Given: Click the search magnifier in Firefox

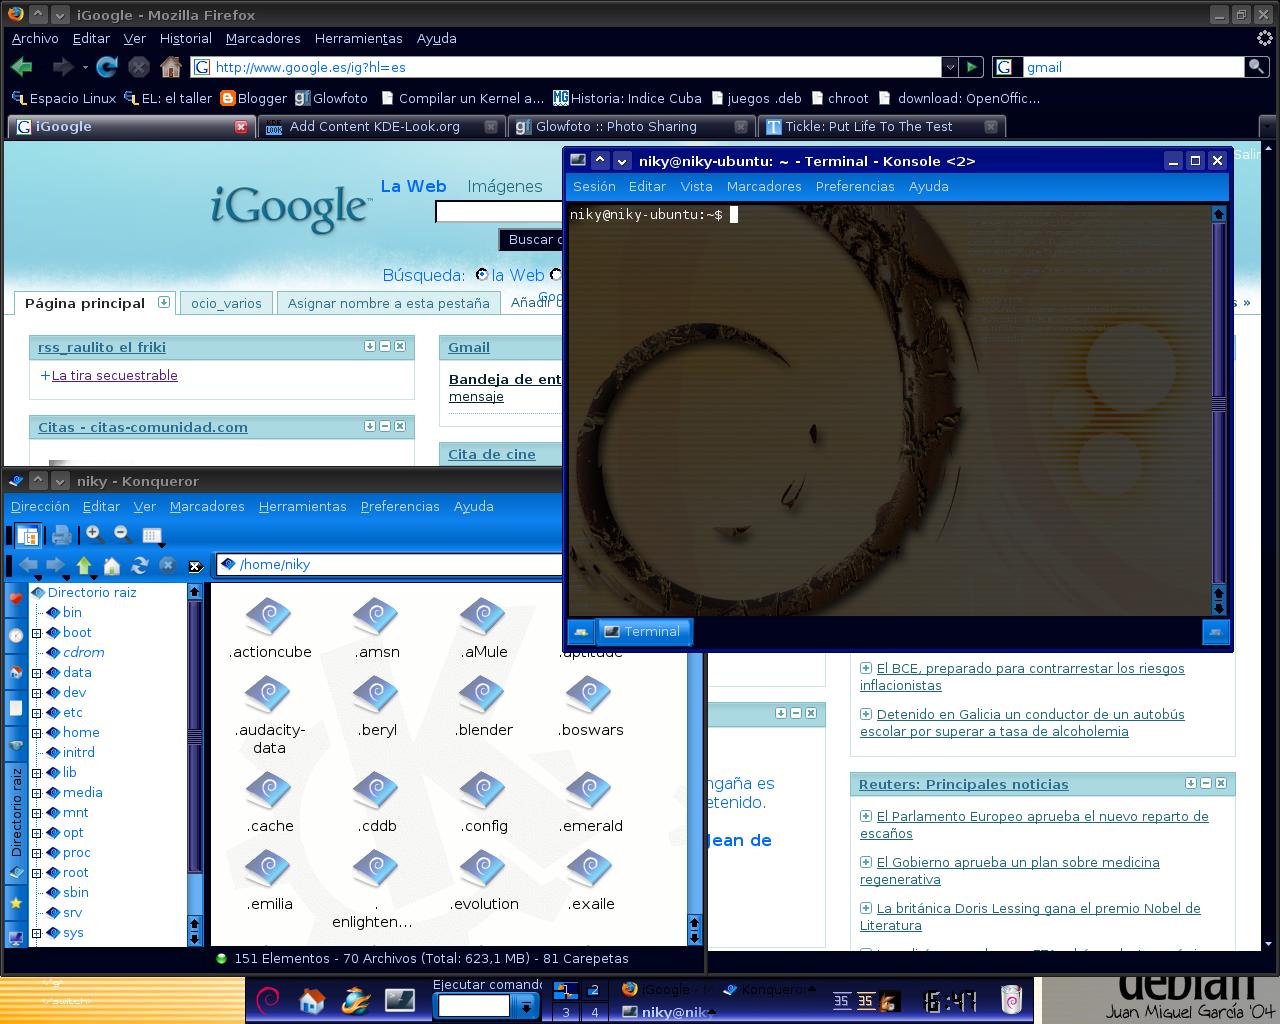Looking at the screenshot, I should point(1256,67).
